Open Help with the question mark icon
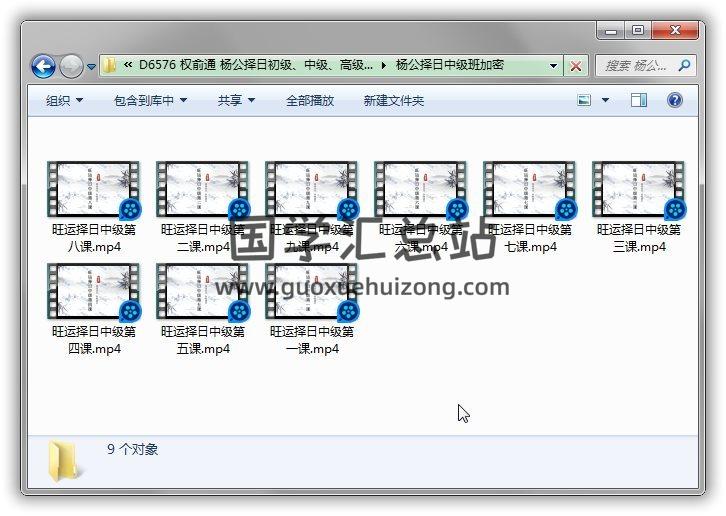The width and height of the screenshot is (726, 516). (x=675, y=100)
